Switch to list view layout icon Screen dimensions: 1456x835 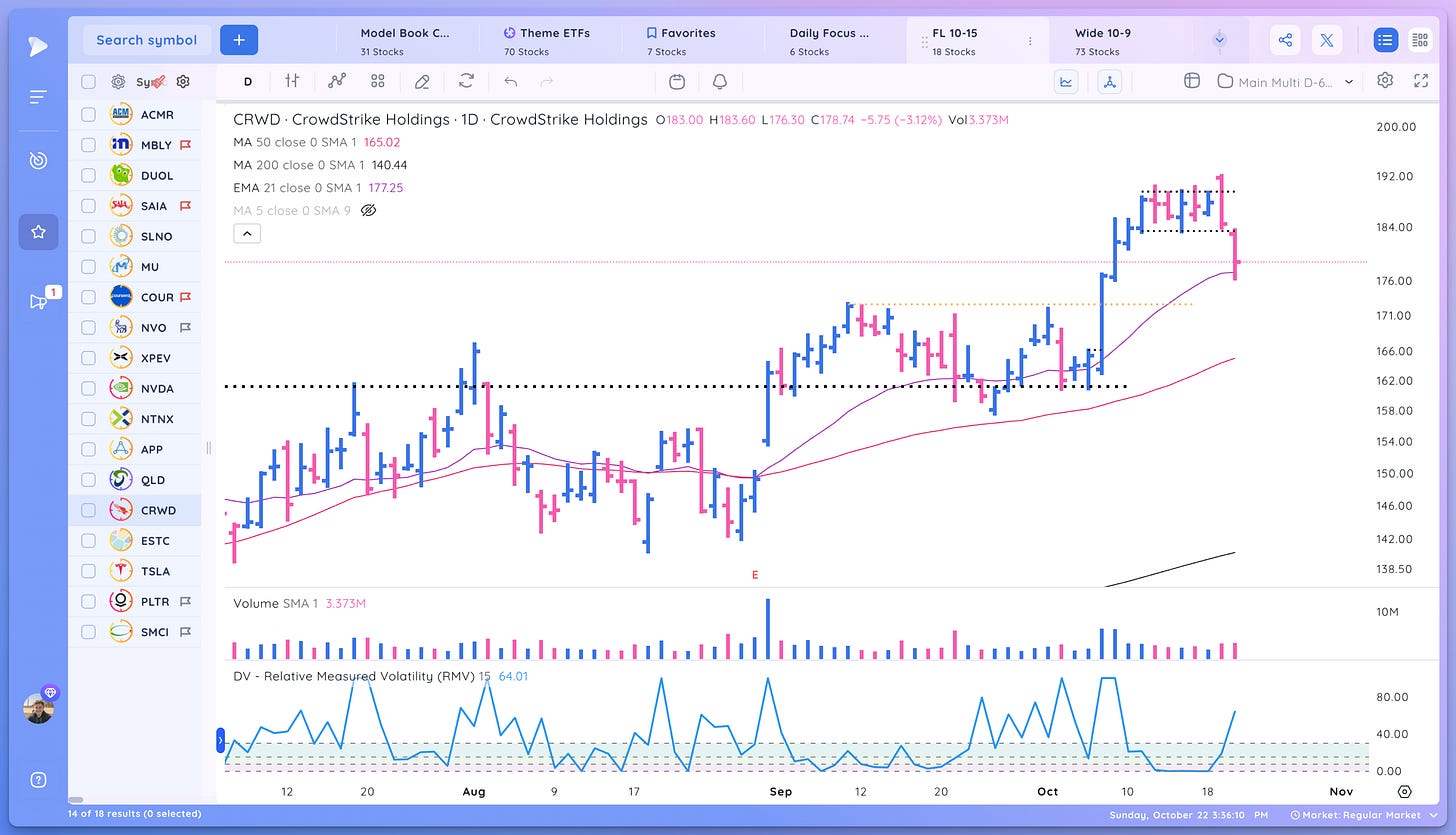click(x=1385, y=40)
